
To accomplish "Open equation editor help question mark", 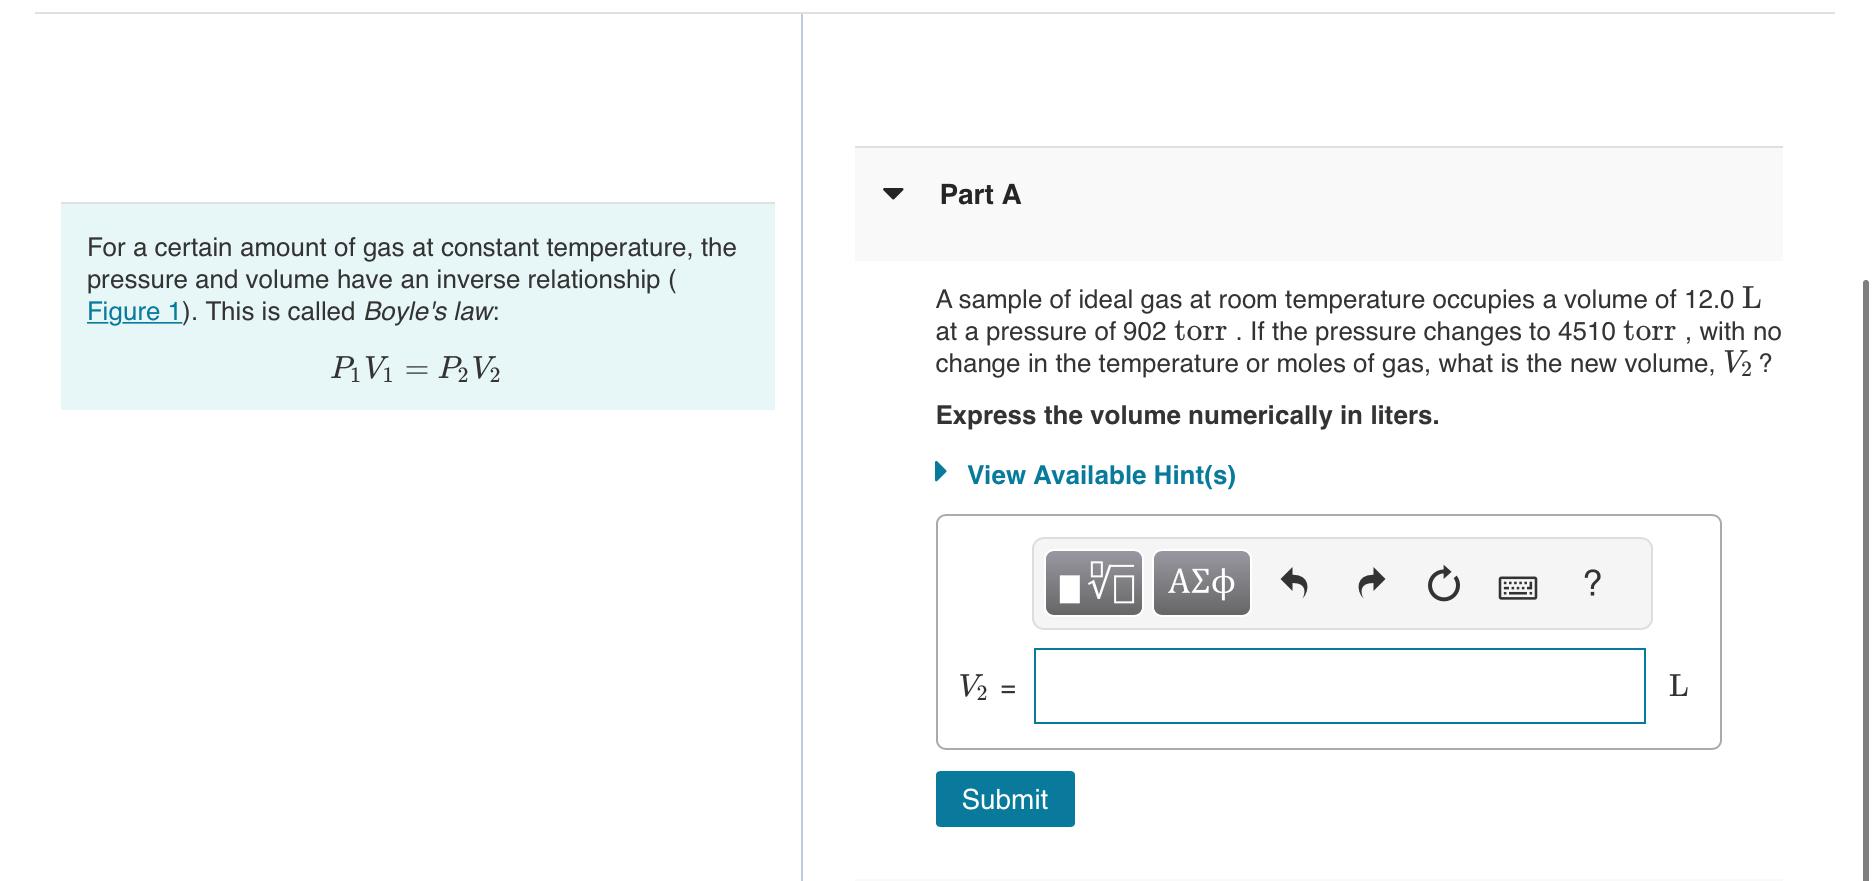I will pos(1590,582).
